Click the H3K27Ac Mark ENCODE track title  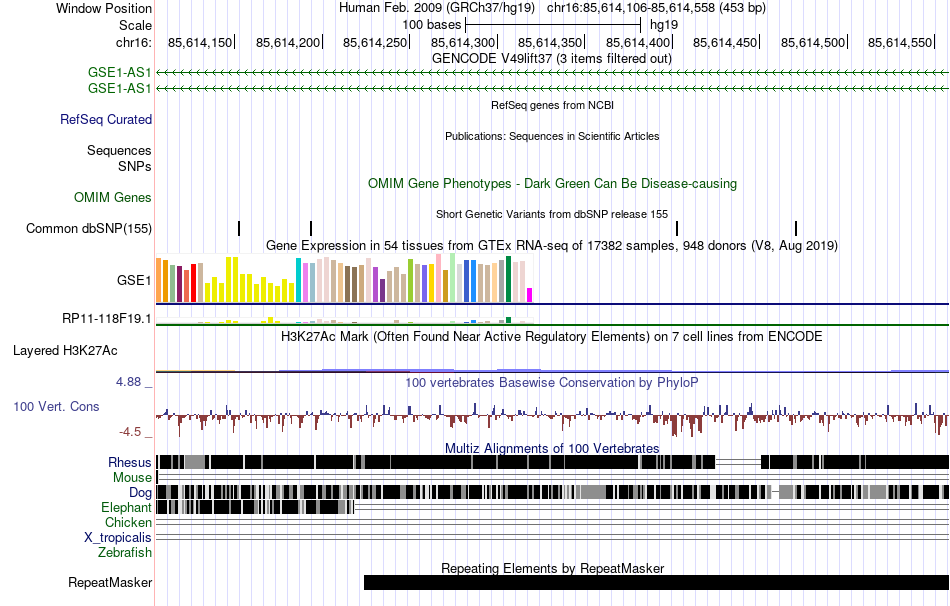[552, 336]
